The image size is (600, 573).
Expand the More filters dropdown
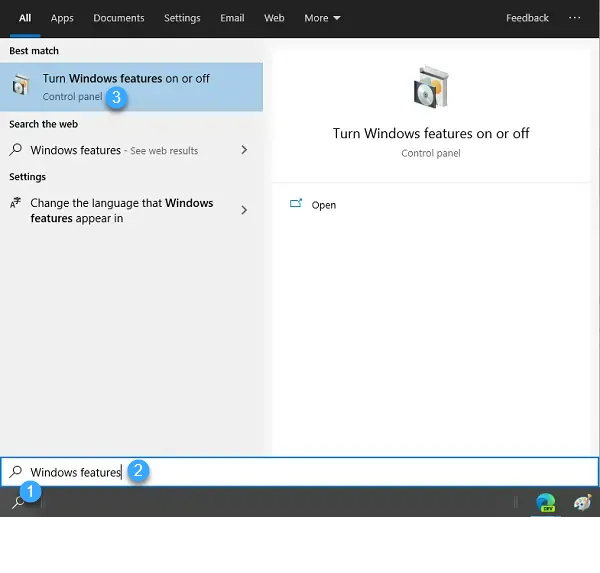point(322,18)
